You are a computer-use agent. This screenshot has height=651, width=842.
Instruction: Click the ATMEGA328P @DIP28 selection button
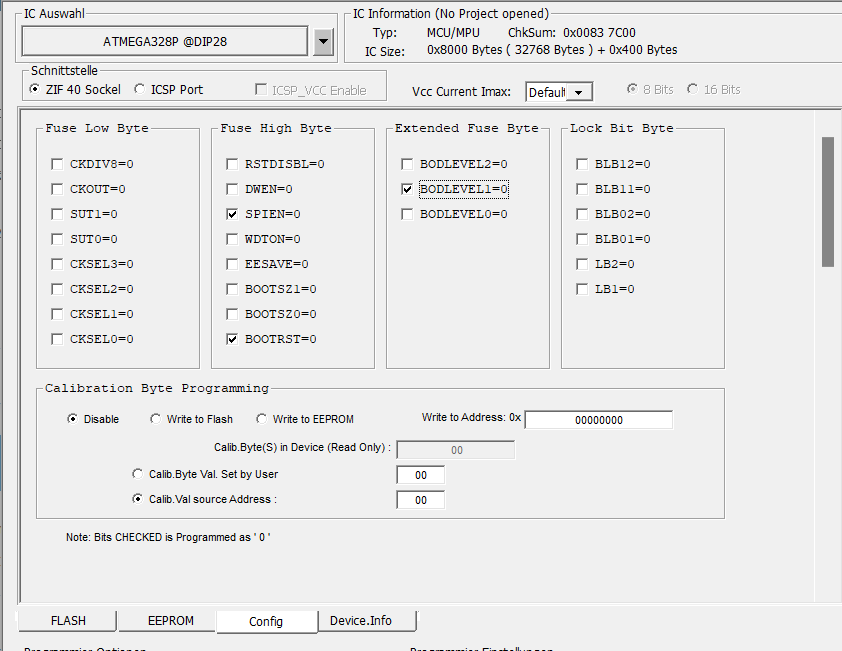(x=165, y=41)
